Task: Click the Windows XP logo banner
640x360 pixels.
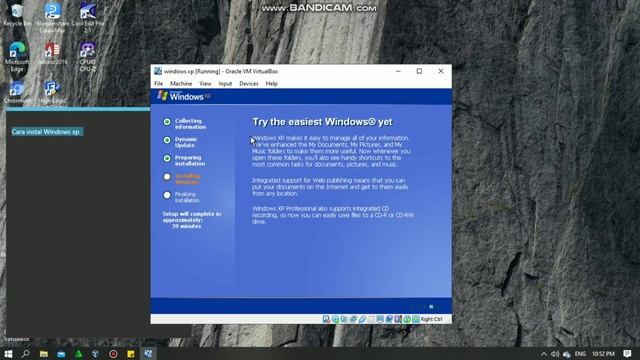Action: [184, 96]
